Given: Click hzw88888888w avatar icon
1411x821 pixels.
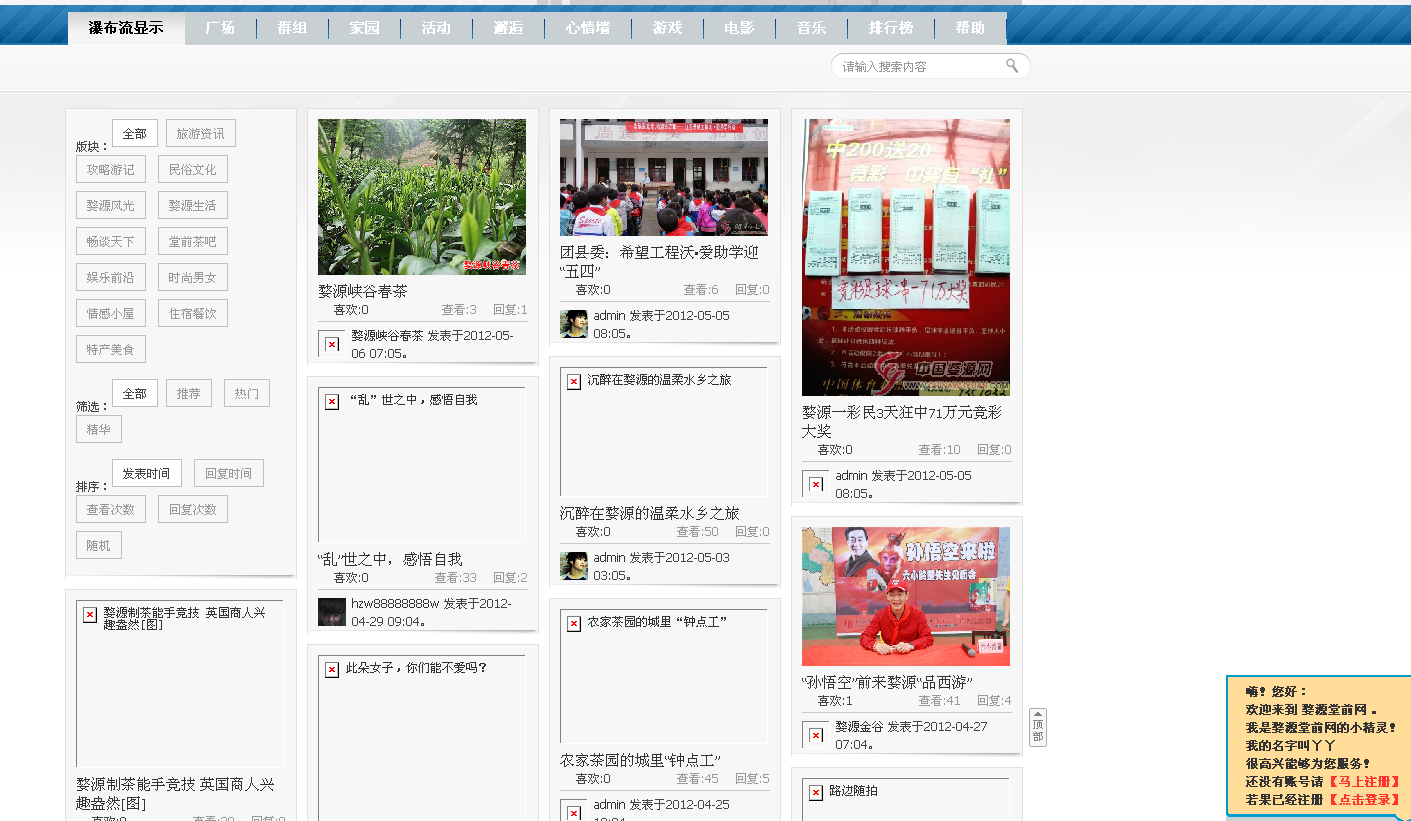Looking at the screenshot, I should click(x=332, y=612).
